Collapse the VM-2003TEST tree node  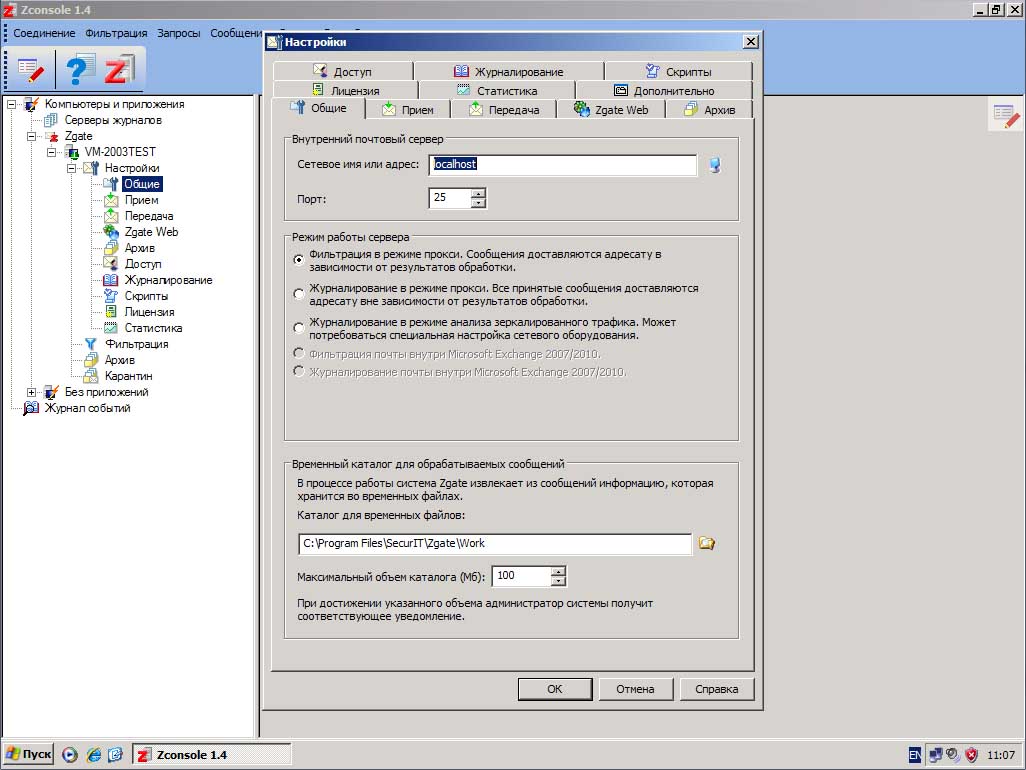52,152
